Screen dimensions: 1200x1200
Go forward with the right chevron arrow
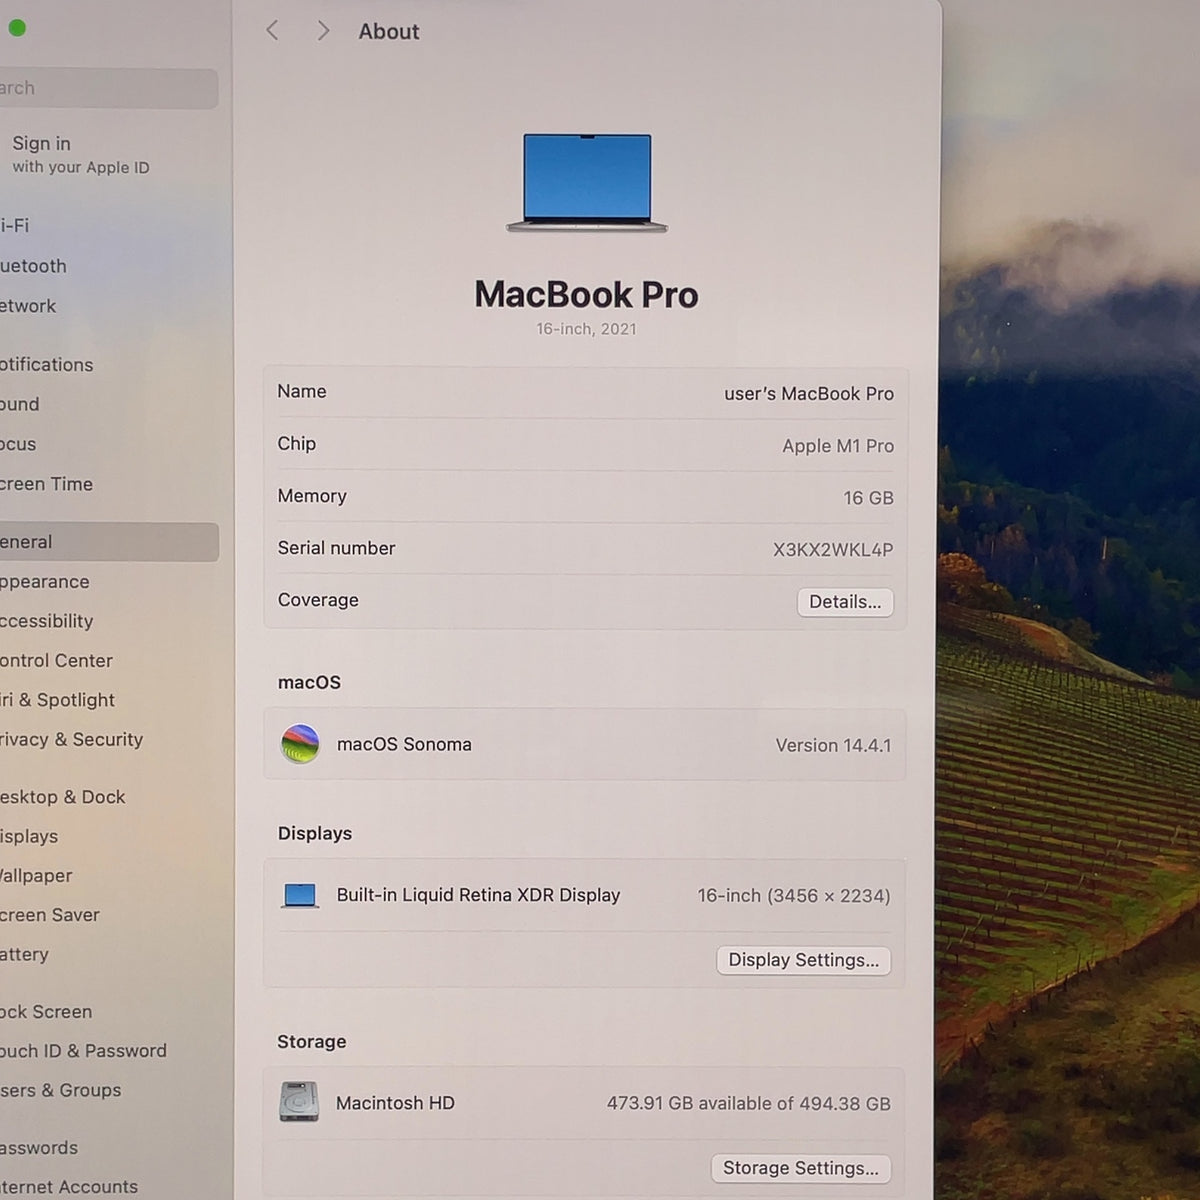coord(323,31)
